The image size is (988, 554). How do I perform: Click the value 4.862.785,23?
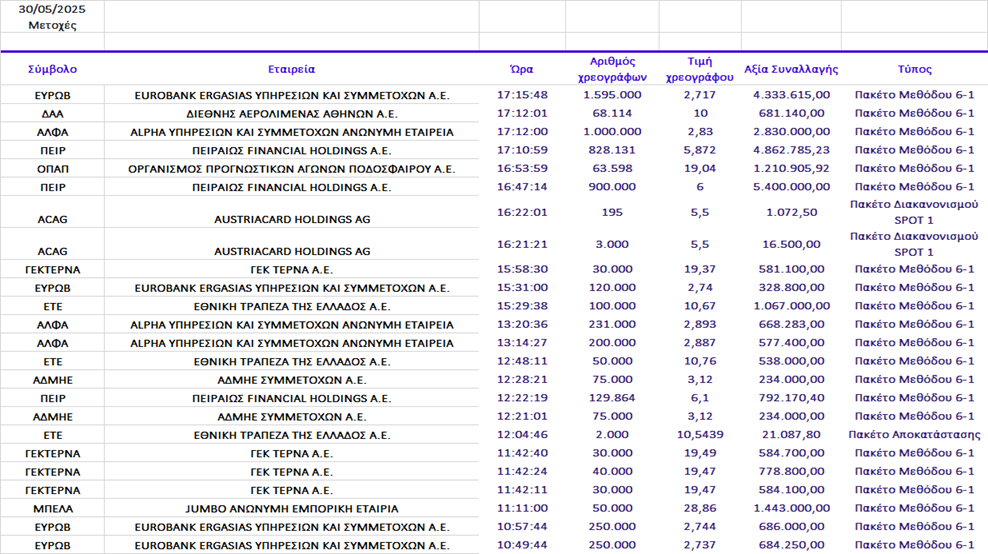791,150
